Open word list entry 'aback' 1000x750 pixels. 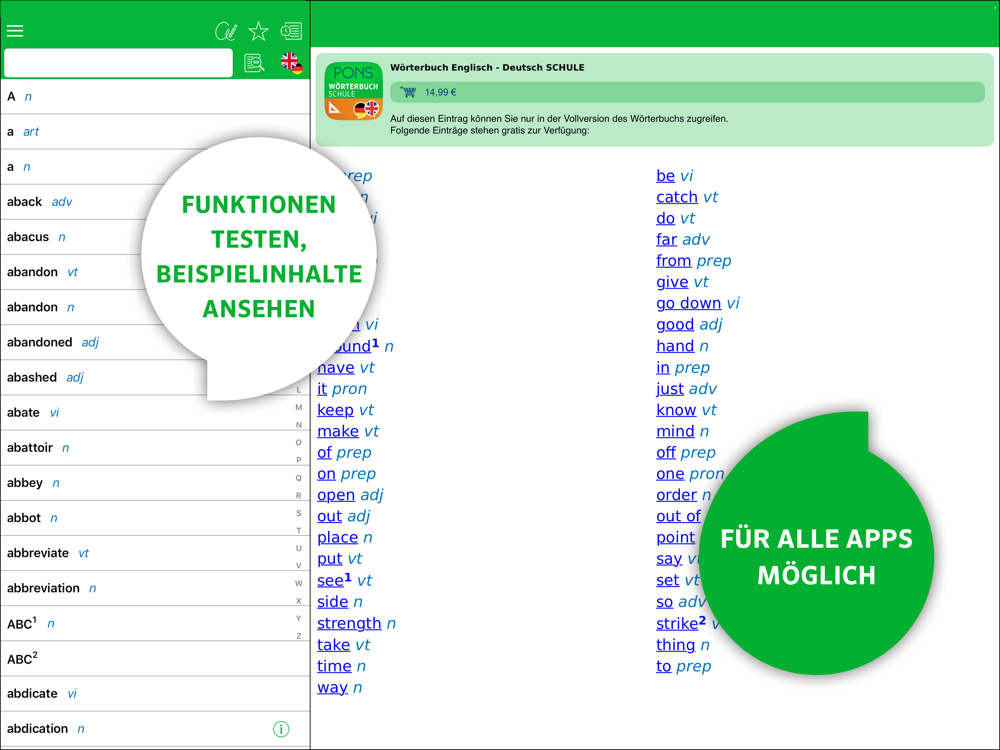coord(77,202)
